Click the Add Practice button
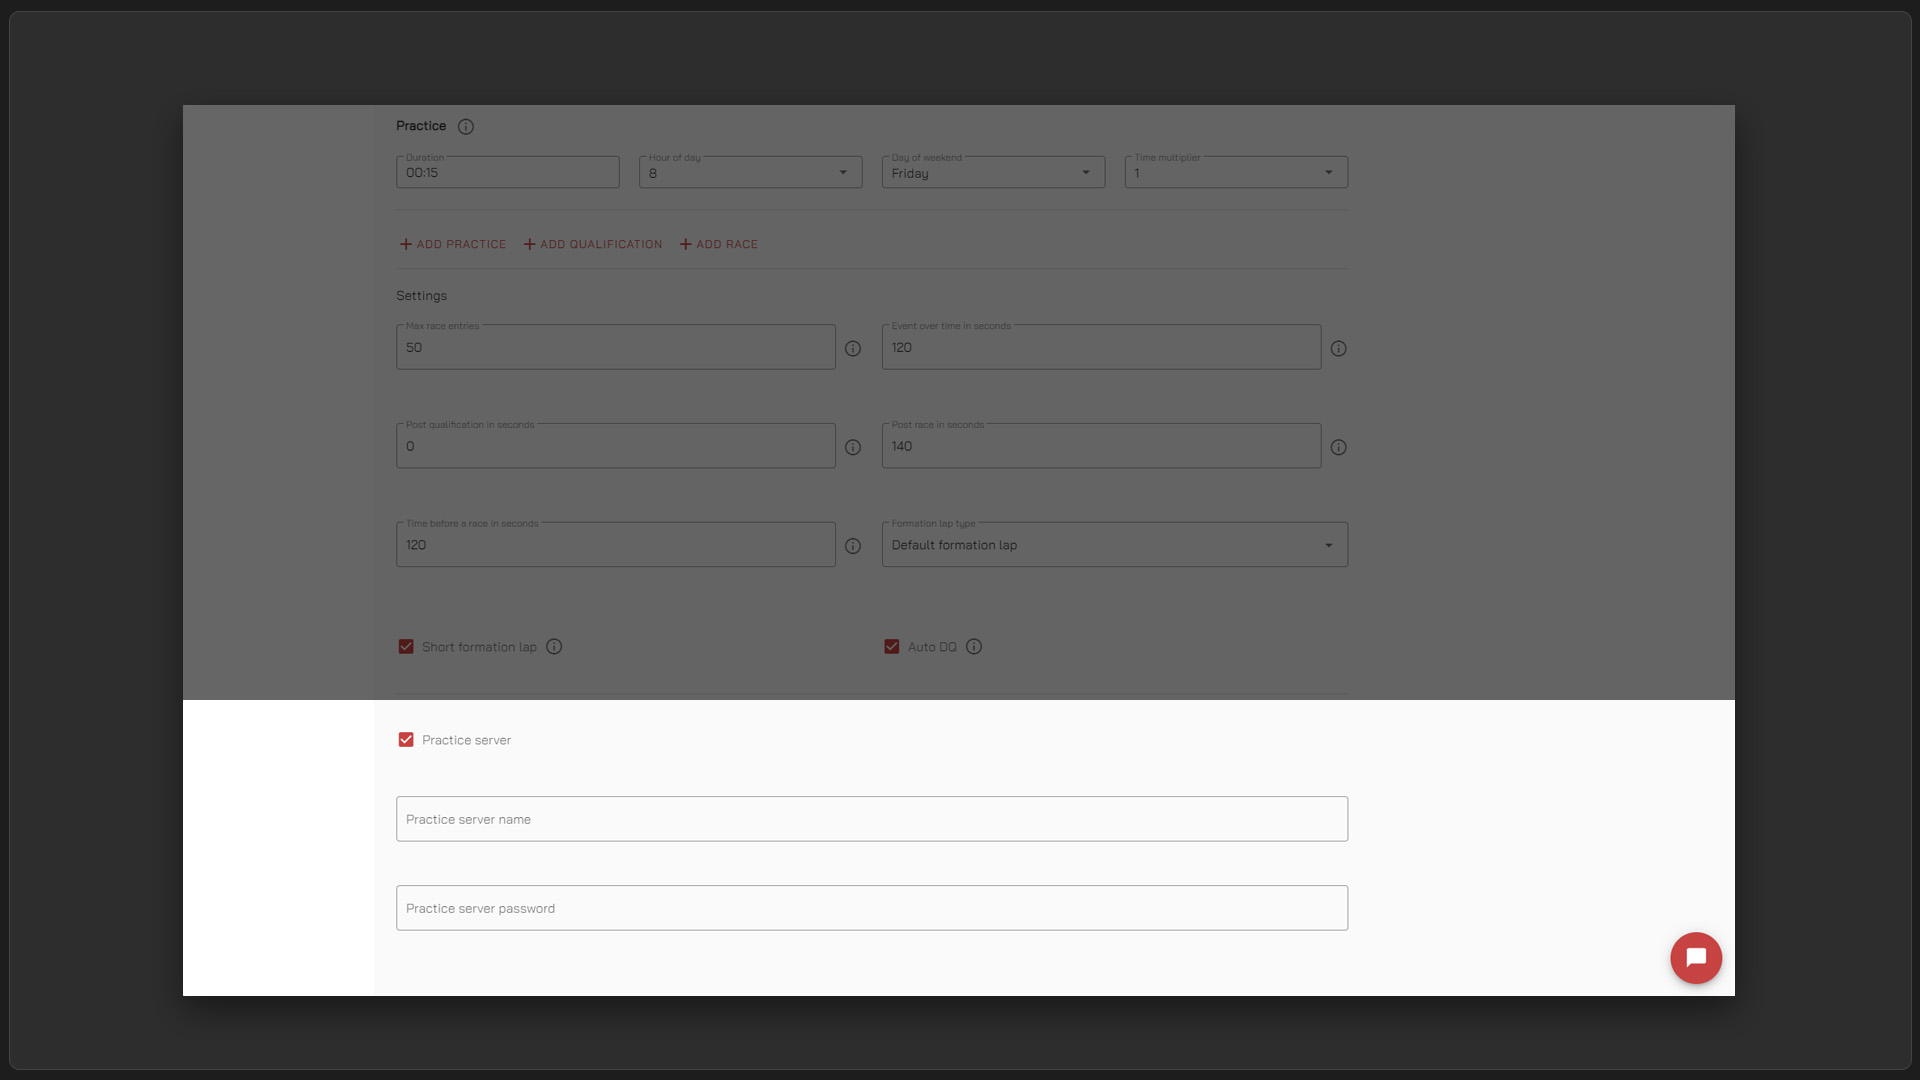This screenshot has height=1080, width=1920. tap(453, 244)
